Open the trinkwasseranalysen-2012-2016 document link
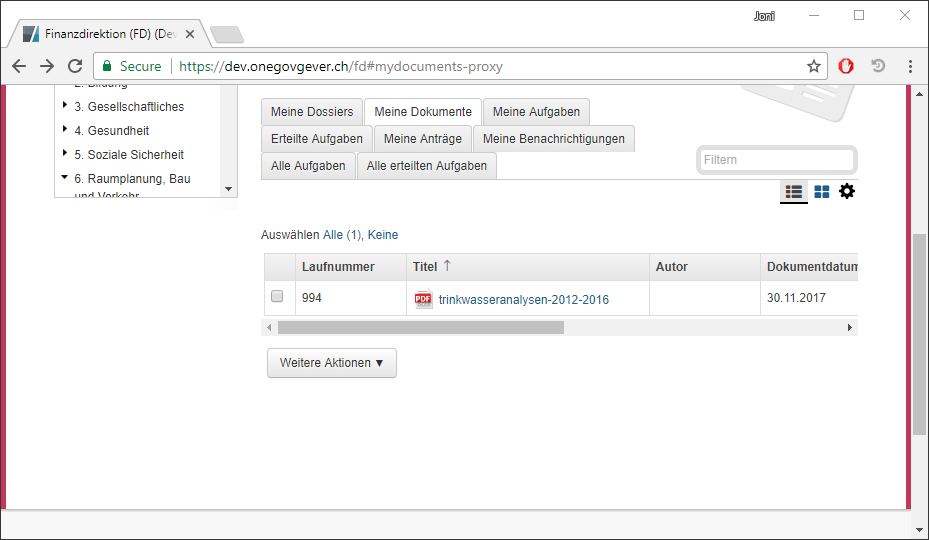The width and height of the screenshot is (929, 540). (524, 300)
